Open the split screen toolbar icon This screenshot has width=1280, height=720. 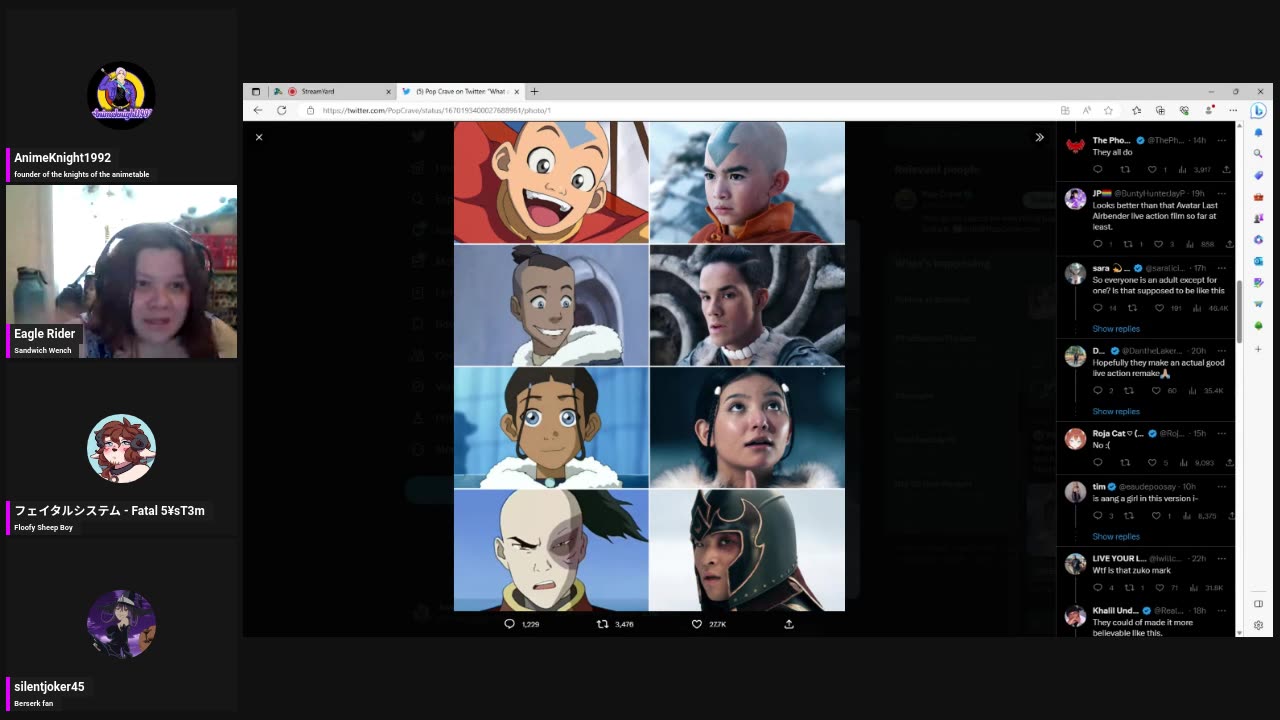tap(1065, 110)
